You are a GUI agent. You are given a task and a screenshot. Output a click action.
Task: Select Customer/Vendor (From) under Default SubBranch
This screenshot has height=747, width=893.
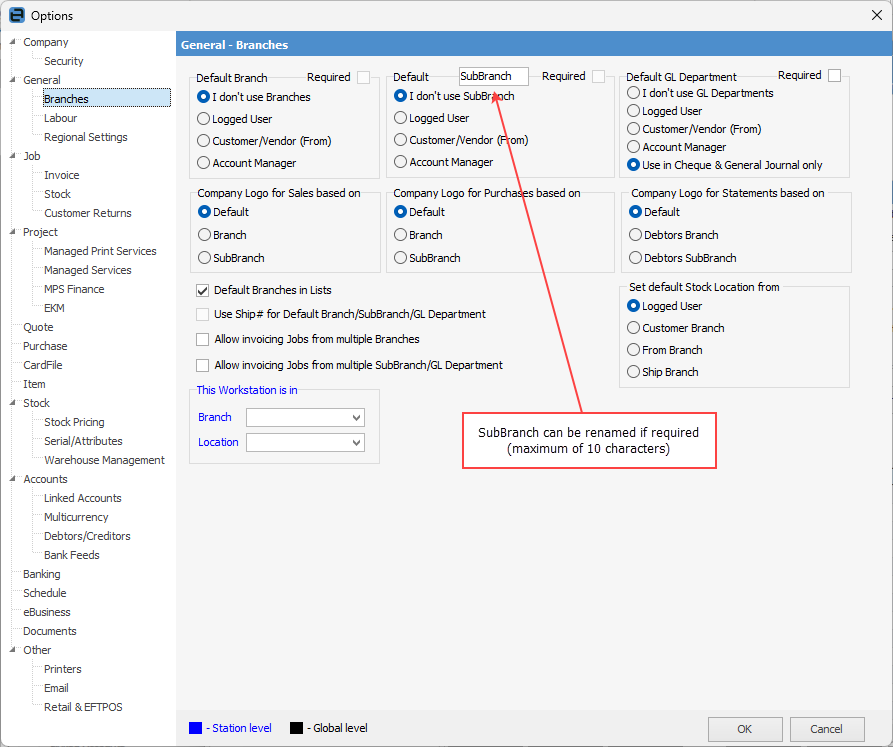[x=400, y=139]
